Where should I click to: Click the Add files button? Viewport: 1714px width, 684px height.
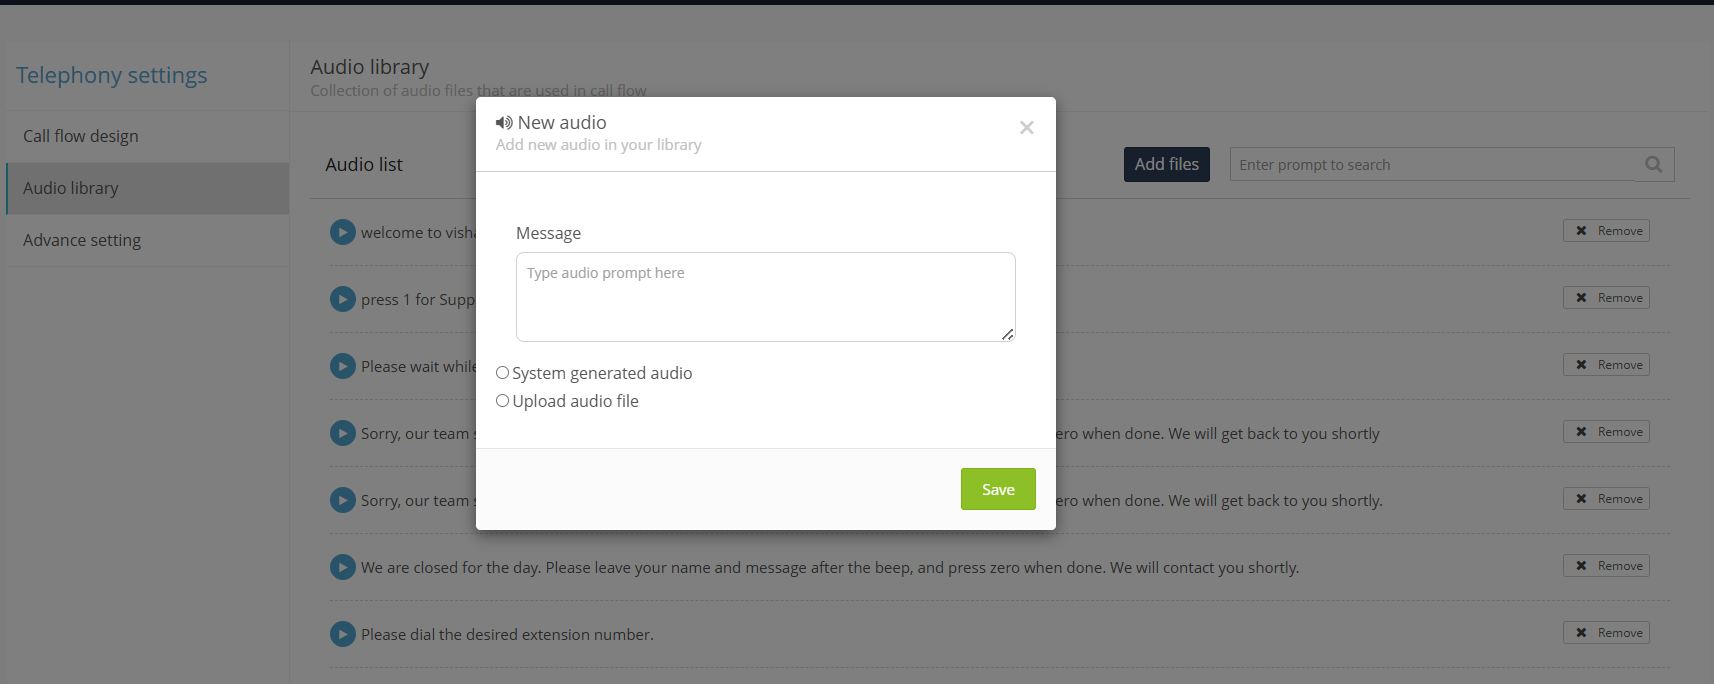tap(1166, 165)
